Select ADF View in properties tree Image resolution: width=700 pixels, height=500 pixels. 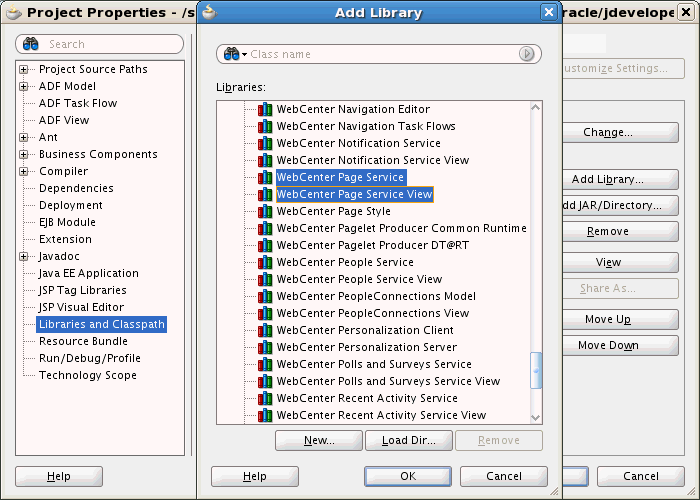point(64,120)
